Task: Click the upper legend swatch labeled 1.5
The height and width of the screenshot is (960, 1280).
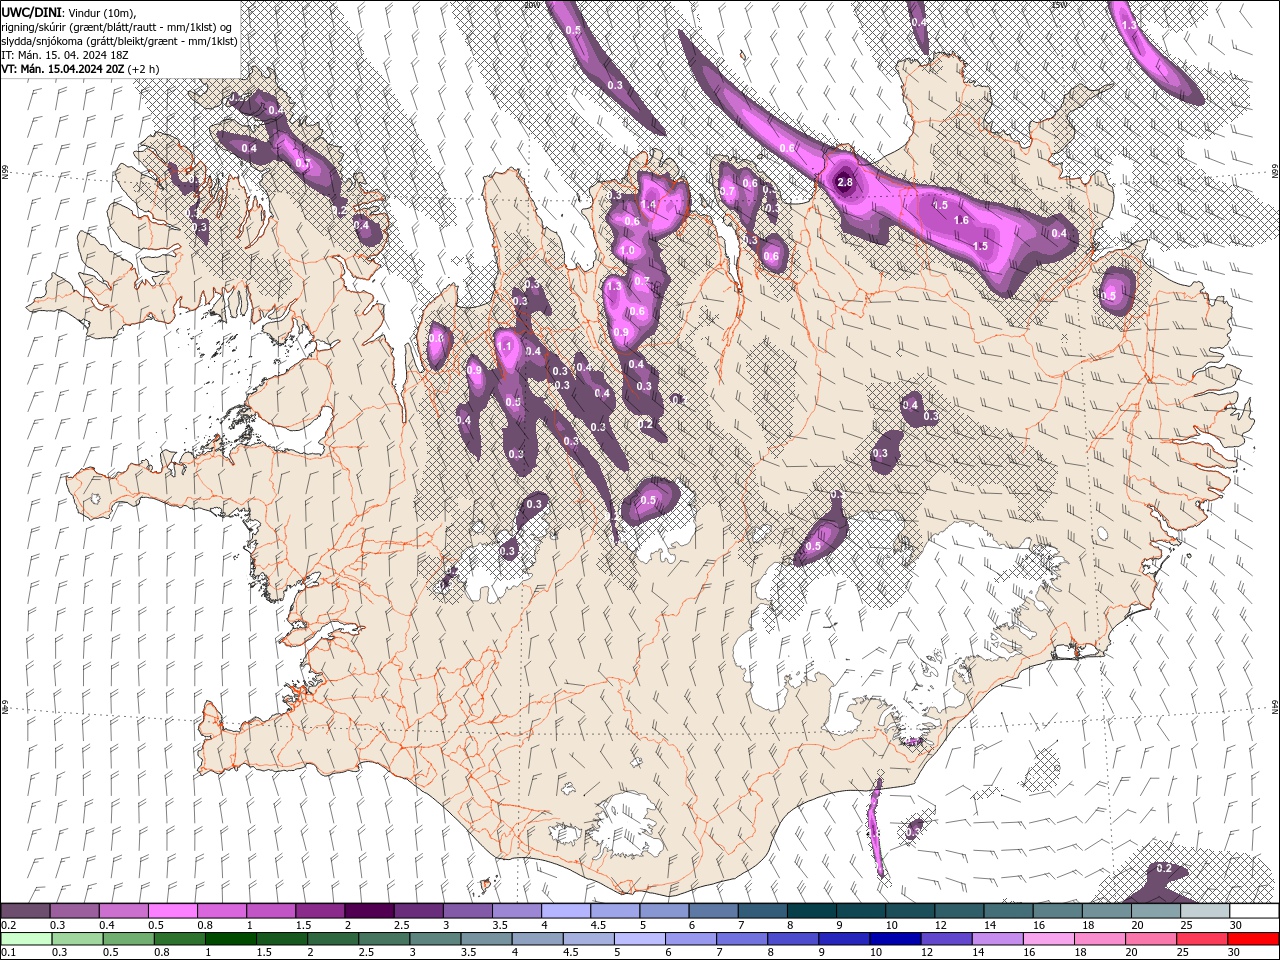Action: pos(319,911)
